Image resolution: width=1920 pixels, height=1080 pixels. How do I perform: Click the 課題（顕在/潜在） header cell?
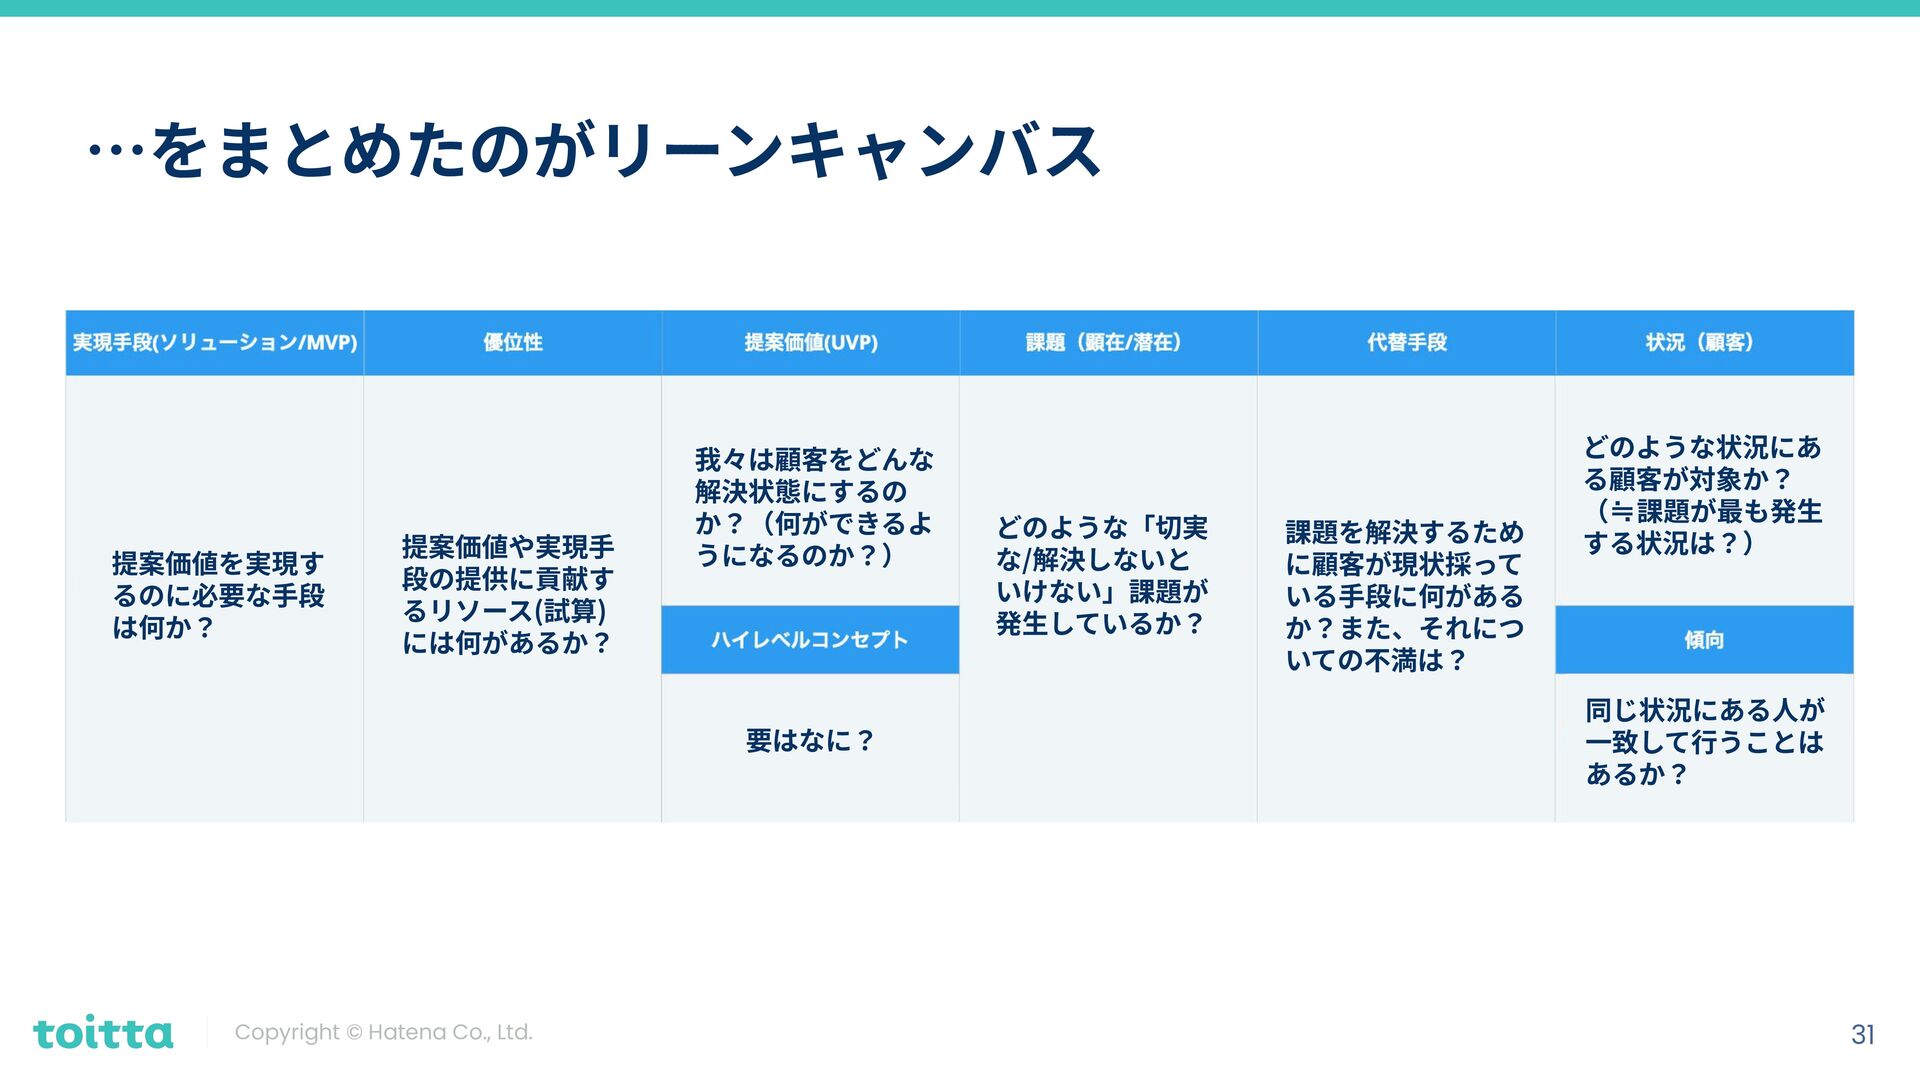1107,343
